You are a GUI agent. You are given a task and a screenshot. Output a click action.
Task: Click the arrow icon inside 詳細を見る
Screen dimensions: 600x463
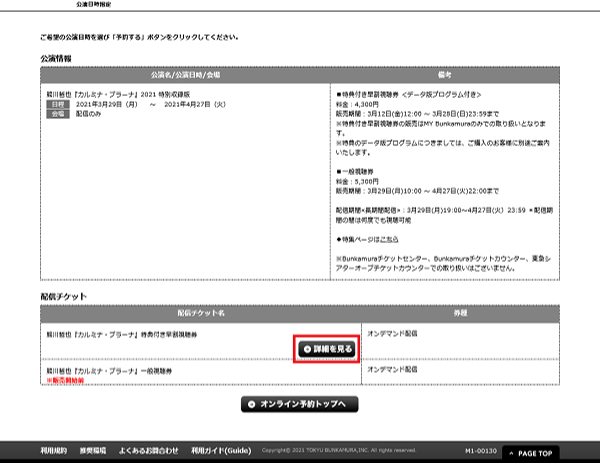(306, 348)
